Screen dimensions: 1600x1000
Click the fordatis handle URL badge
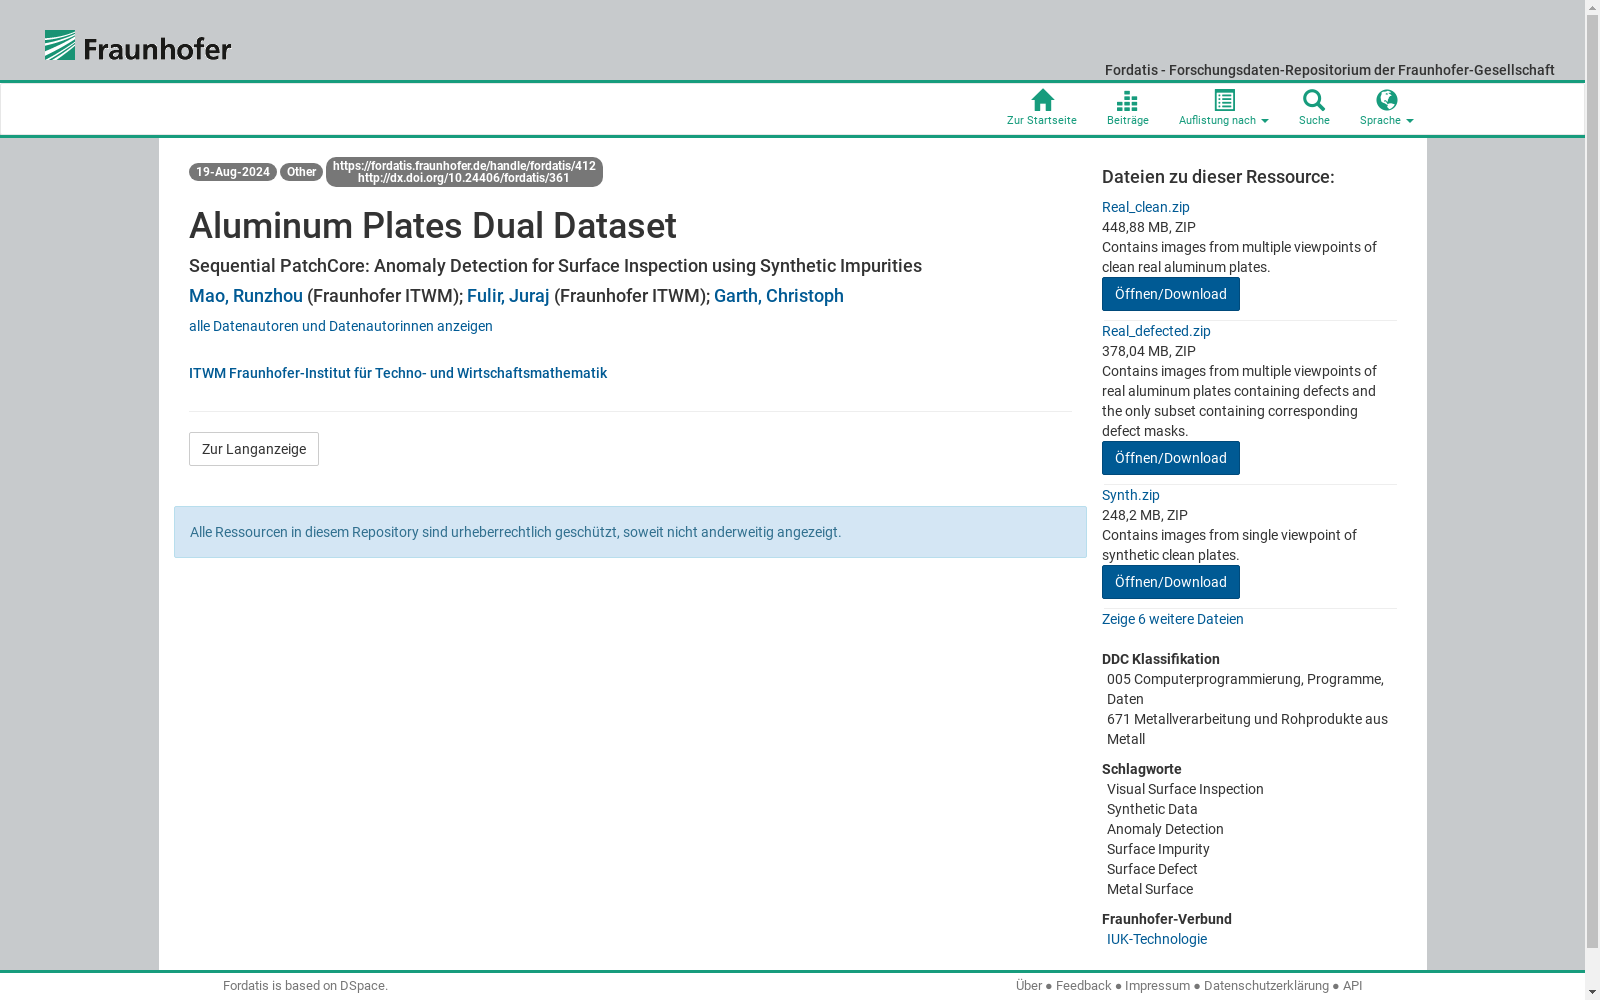tap(464, 172)
